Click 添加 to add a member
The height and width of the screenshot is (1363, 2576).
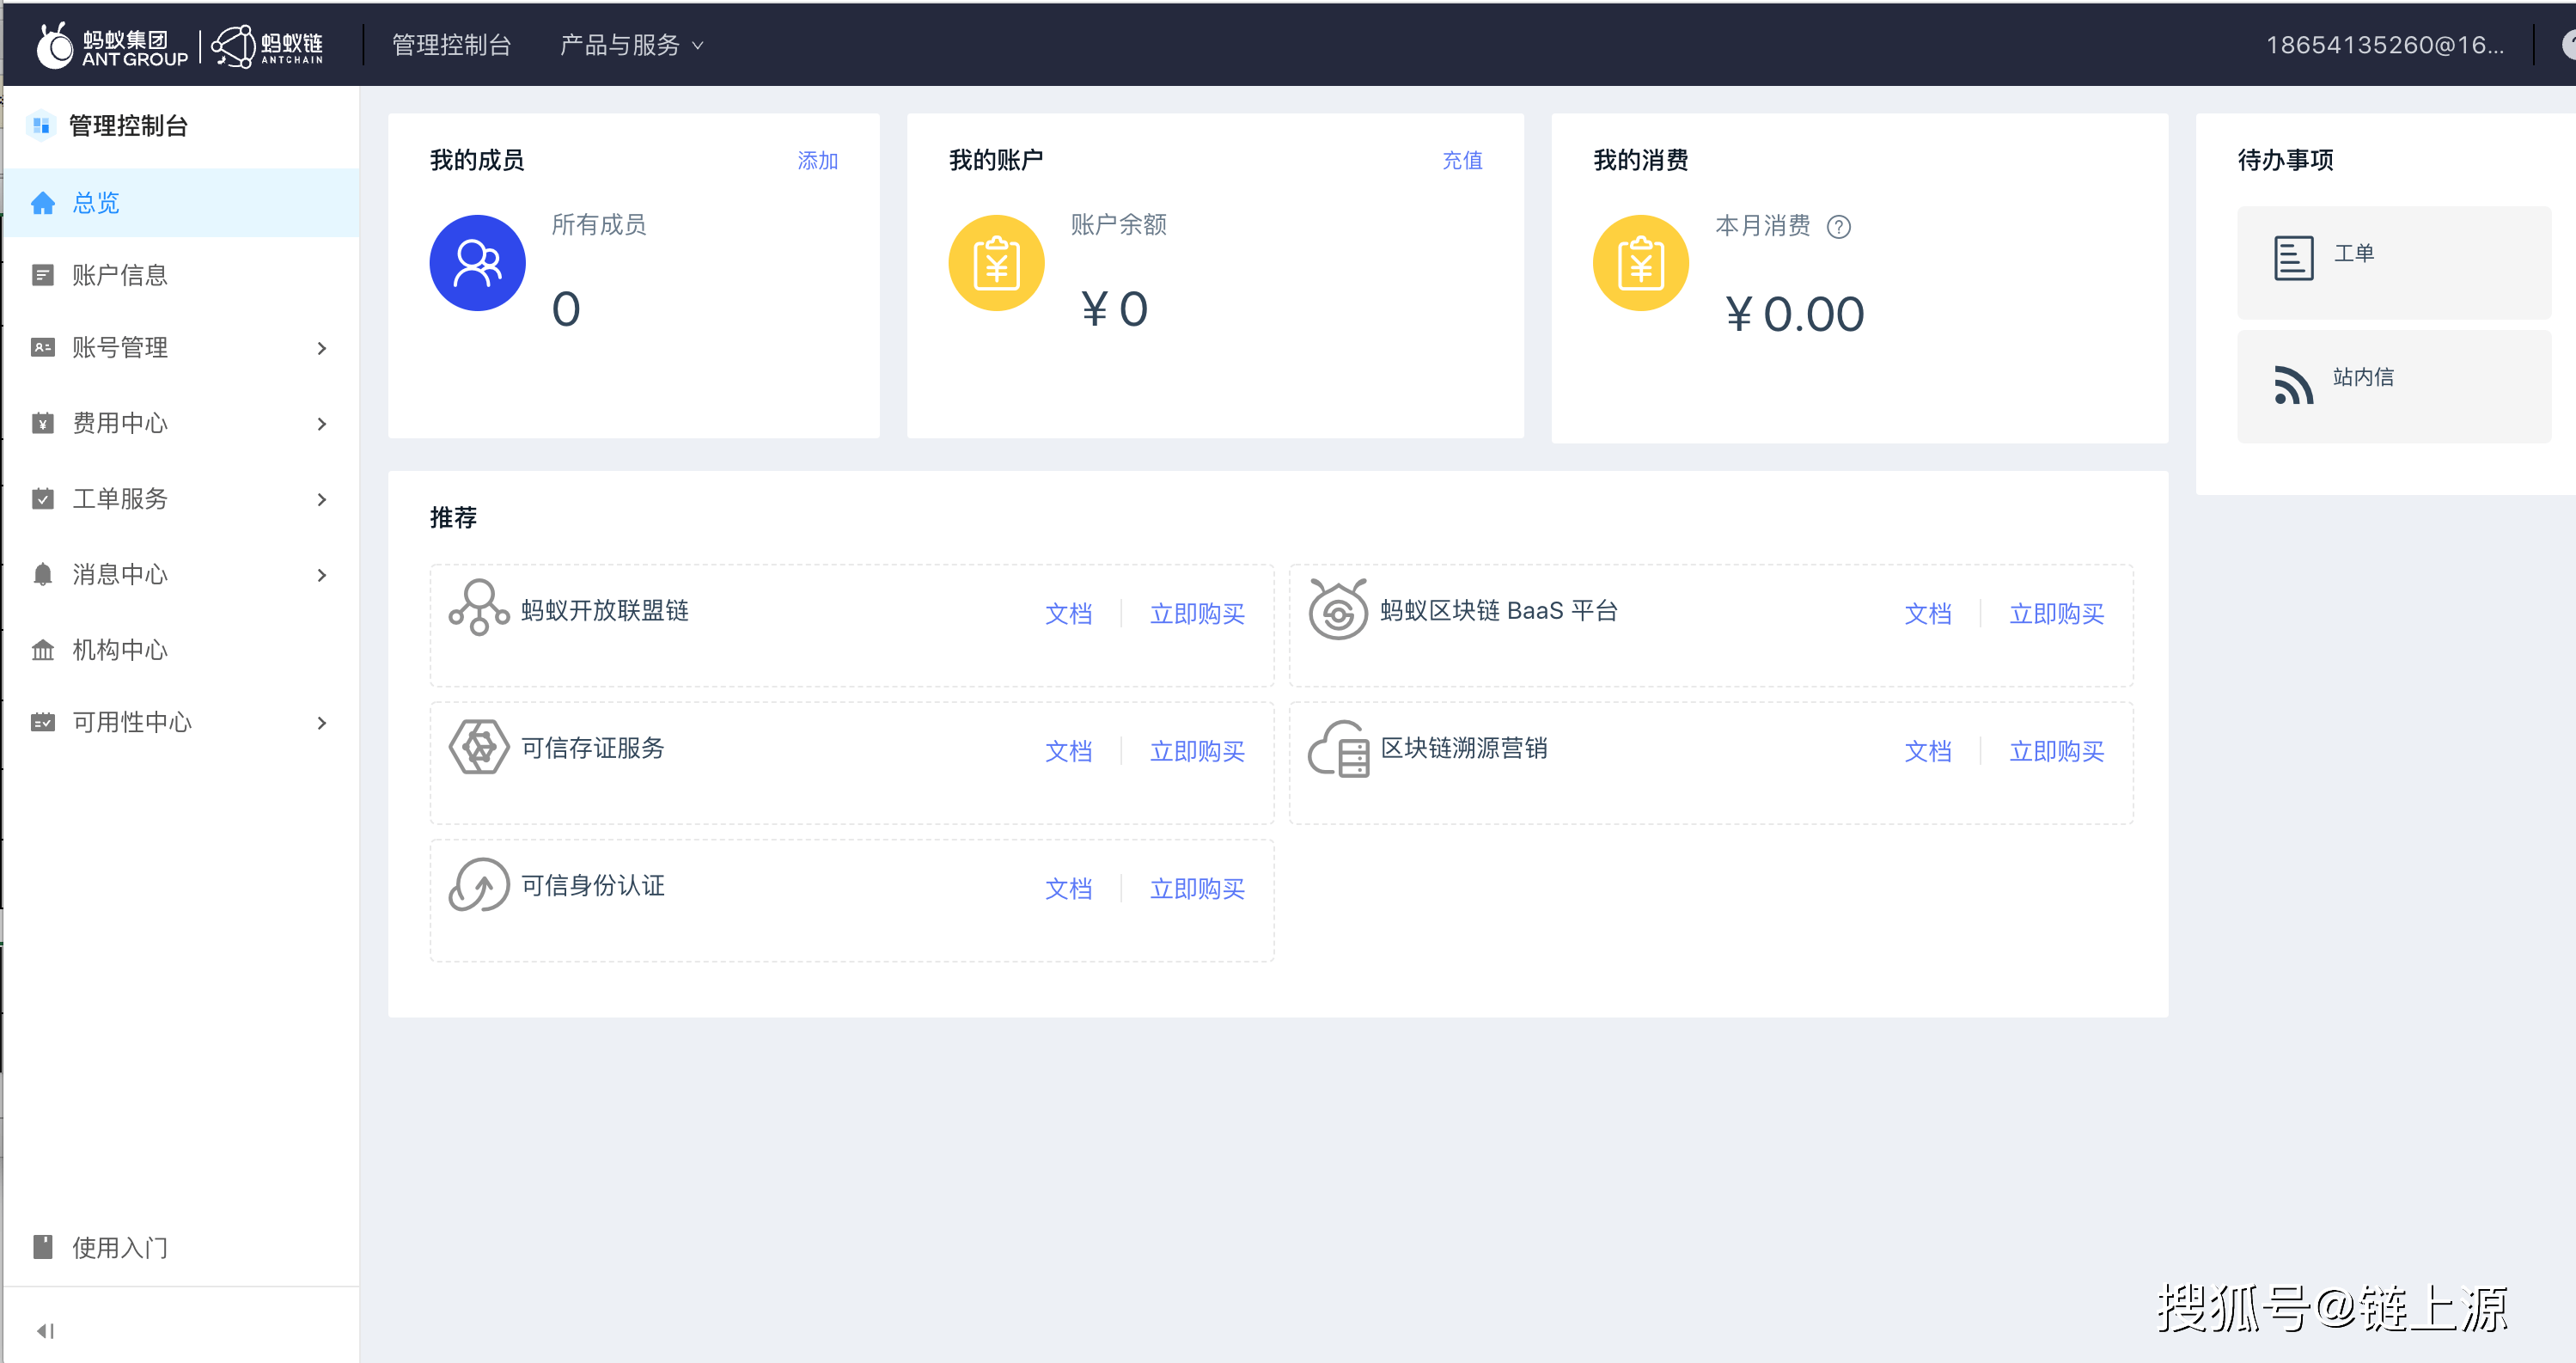point(817,160)
